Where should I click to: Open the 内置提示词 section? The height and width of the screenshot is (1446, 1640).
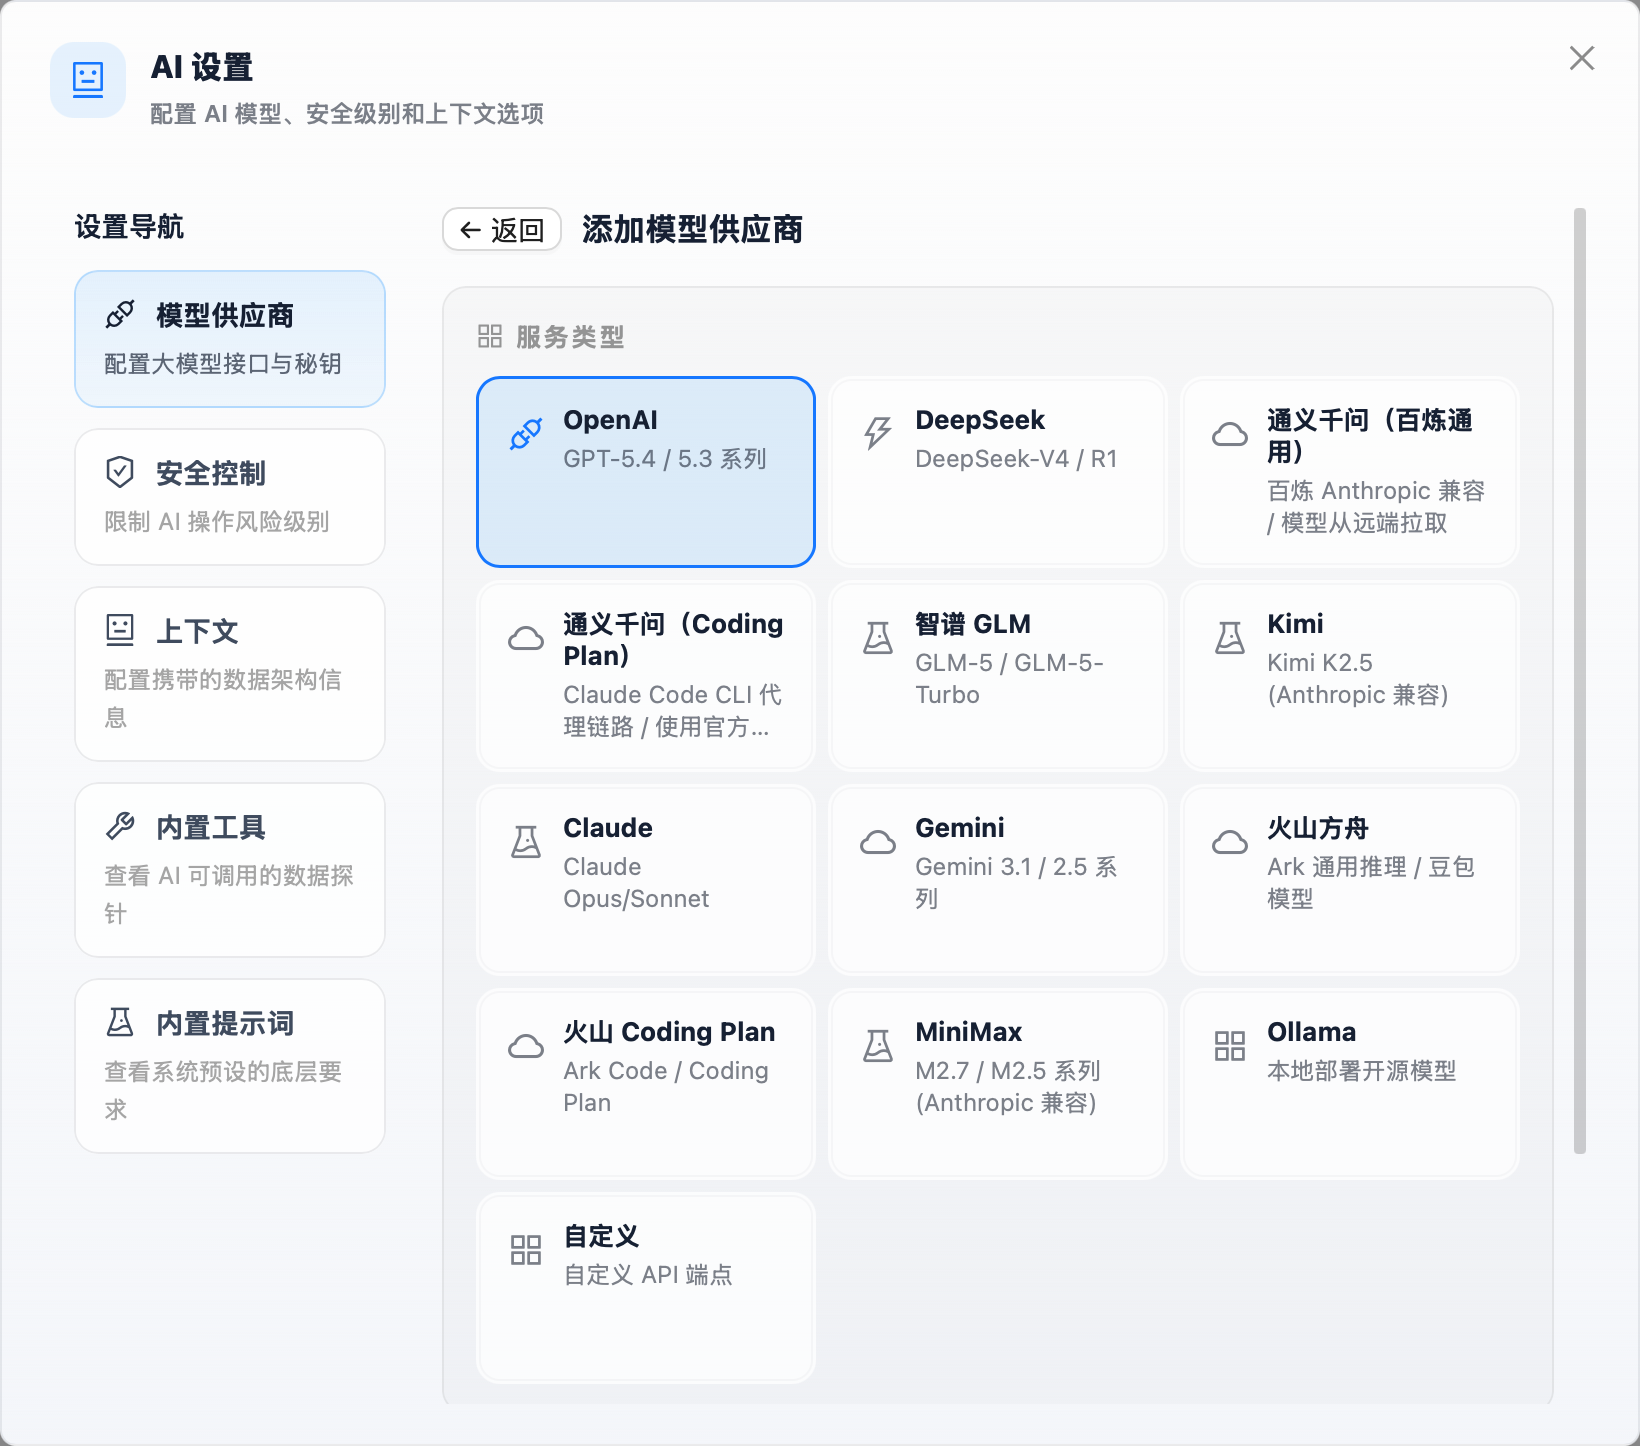(x=230, y=1066)
